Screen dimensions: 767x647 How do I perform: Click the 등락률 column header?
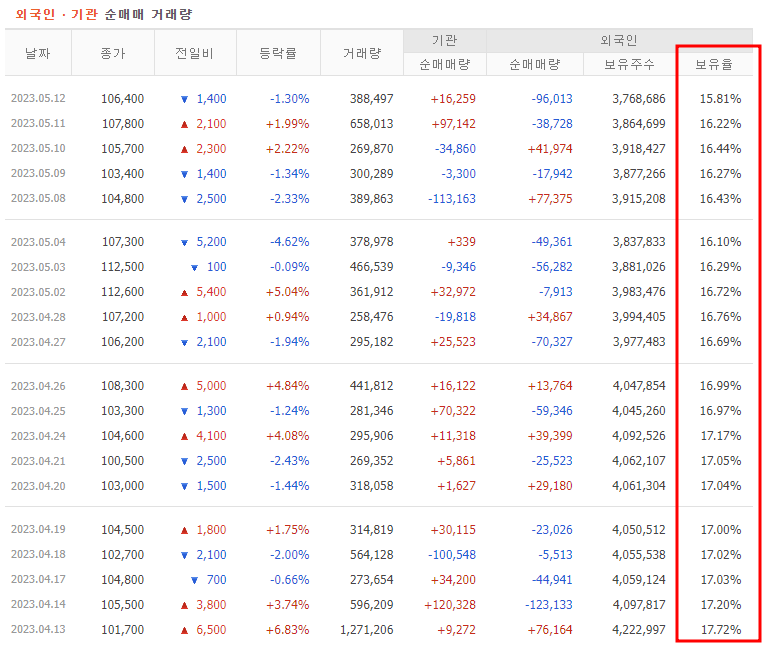(x=278, y=53)
